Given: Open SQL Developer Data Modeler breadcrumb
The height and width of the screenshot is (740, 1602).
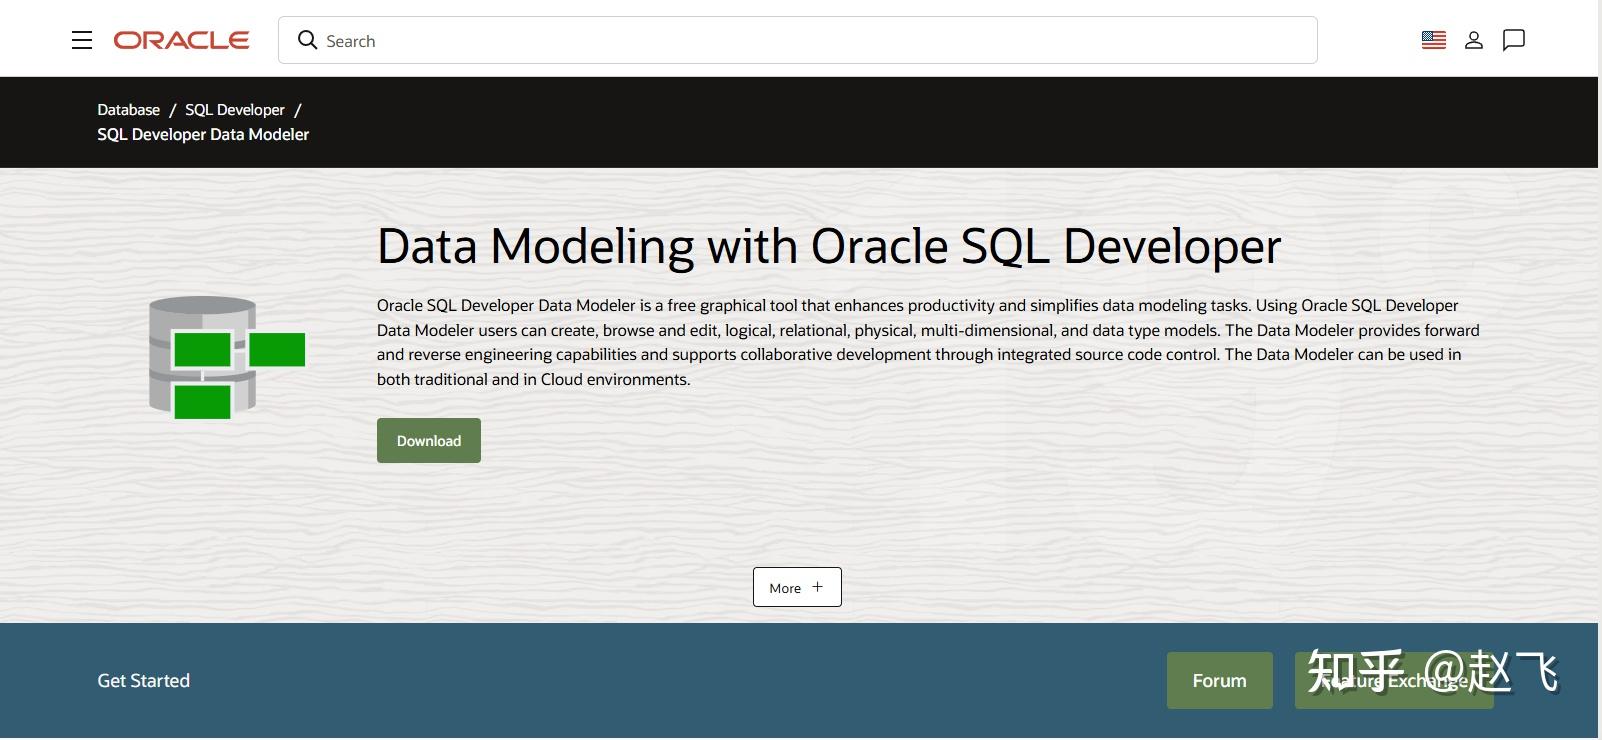Looking at the screenshot, I should click(203, 135).
